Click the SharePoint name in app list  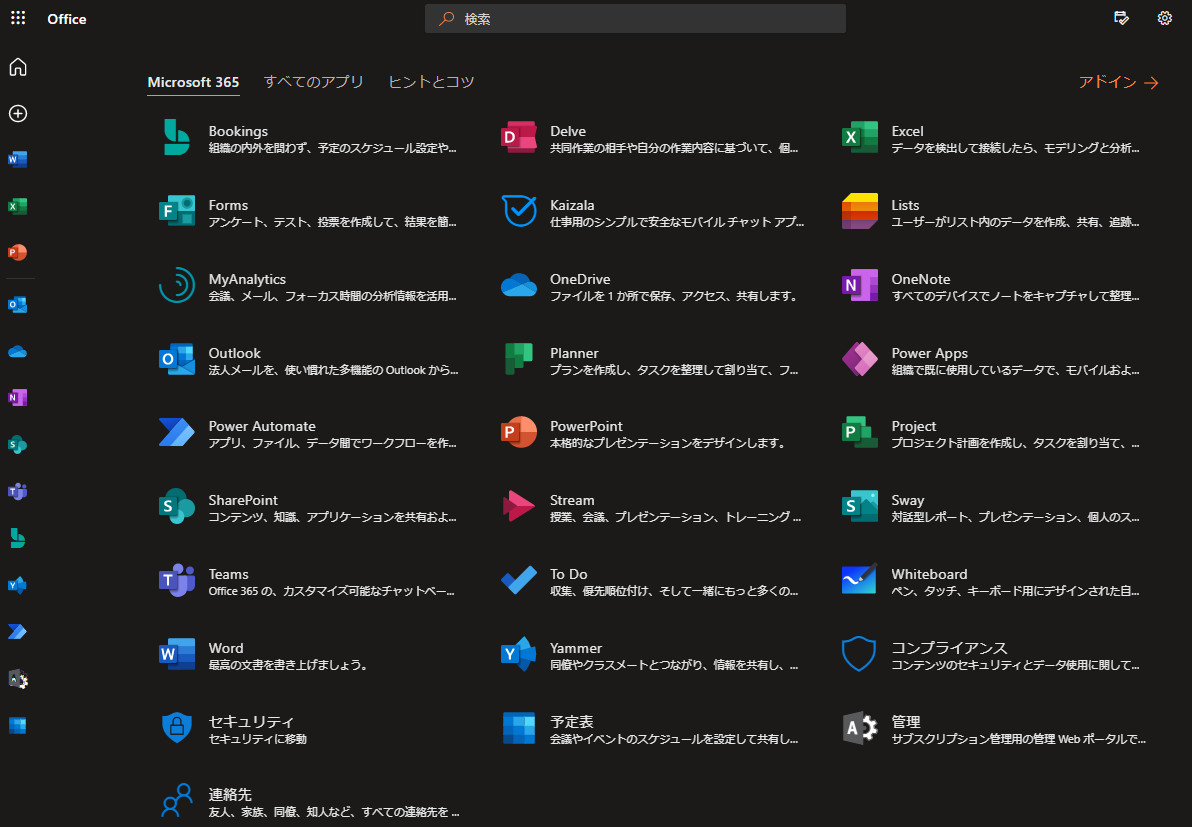pos(243,500)
